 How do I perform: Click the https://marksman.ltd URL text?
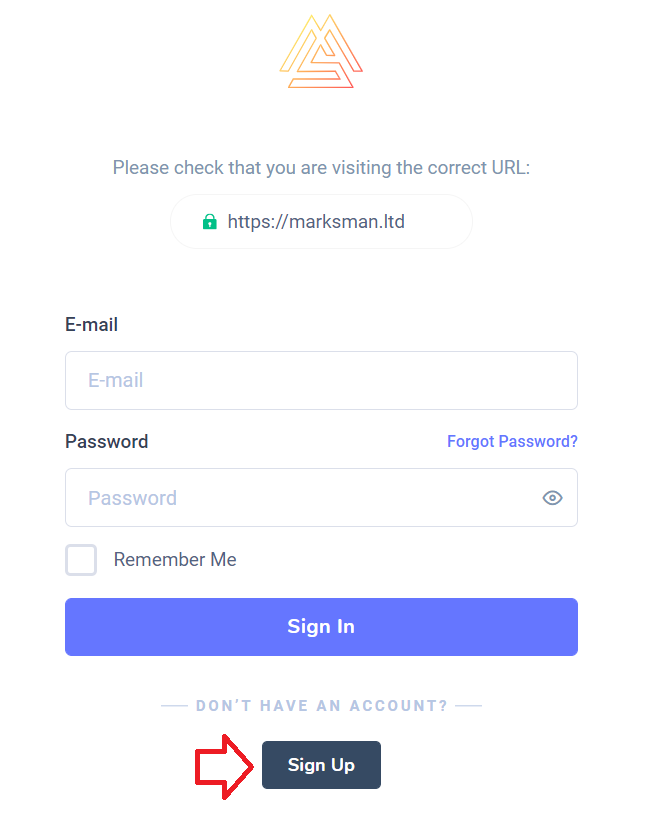316,221
